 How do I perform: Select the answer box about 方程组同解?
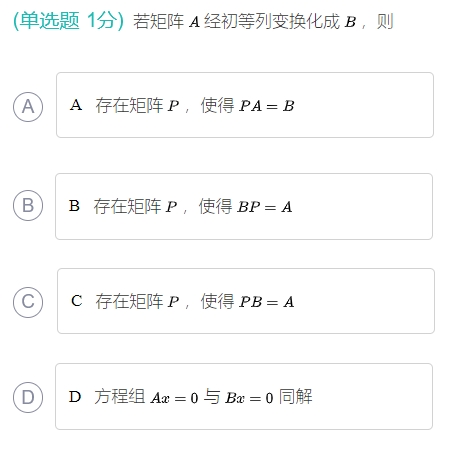tap(244, 396)
